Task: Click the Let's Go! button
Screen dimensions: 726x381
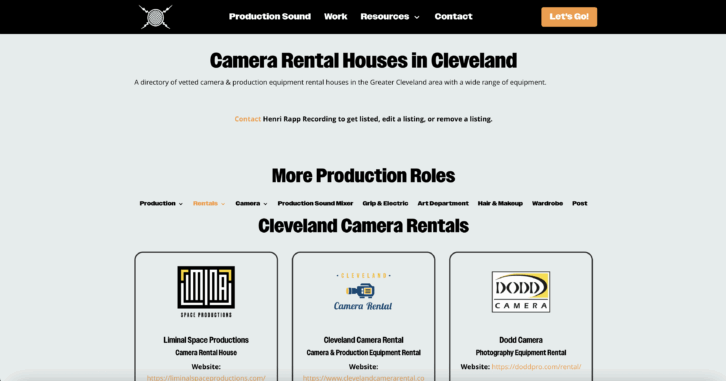Action: [569, 17]
